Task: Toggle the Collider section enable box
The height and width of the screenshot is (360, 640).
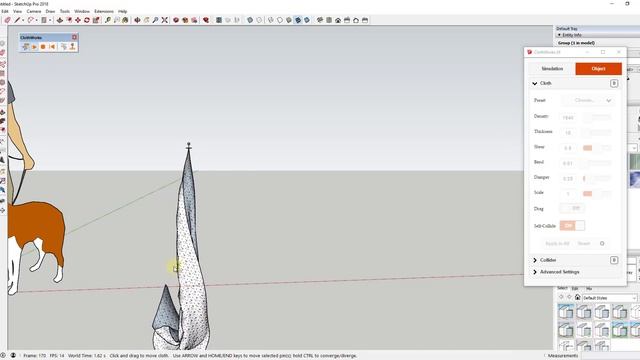Action: 614,260
